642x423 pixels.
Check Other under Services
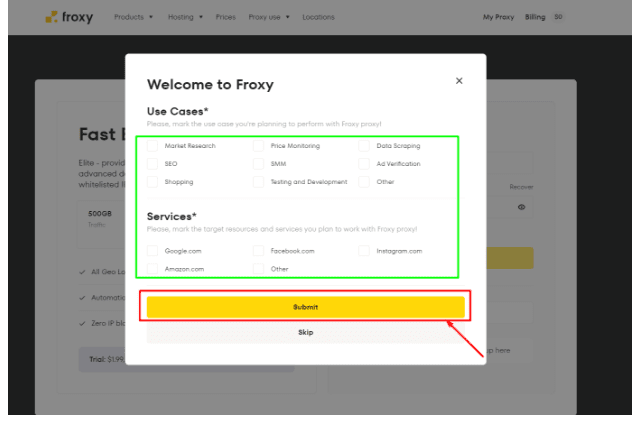tap(258, 269)
